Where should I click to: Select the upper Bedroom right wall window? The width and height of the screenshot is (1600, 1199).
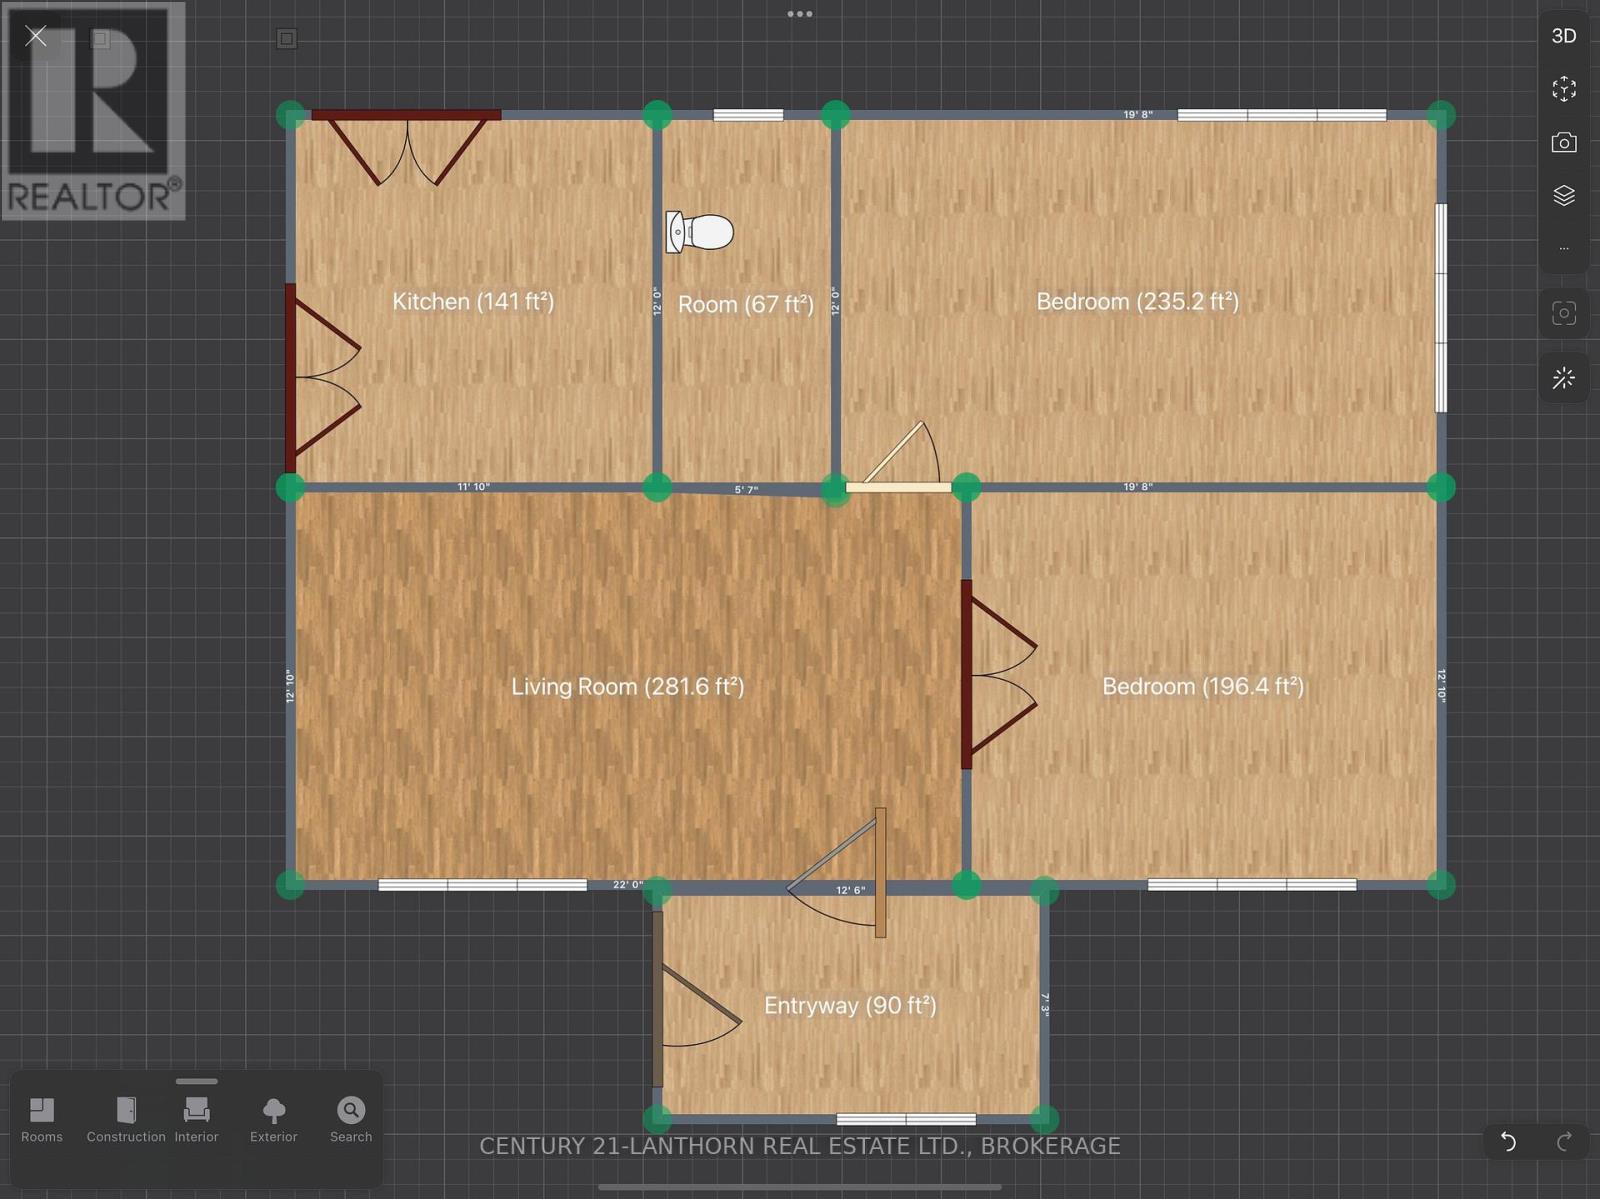click(x=1441, y=308)
